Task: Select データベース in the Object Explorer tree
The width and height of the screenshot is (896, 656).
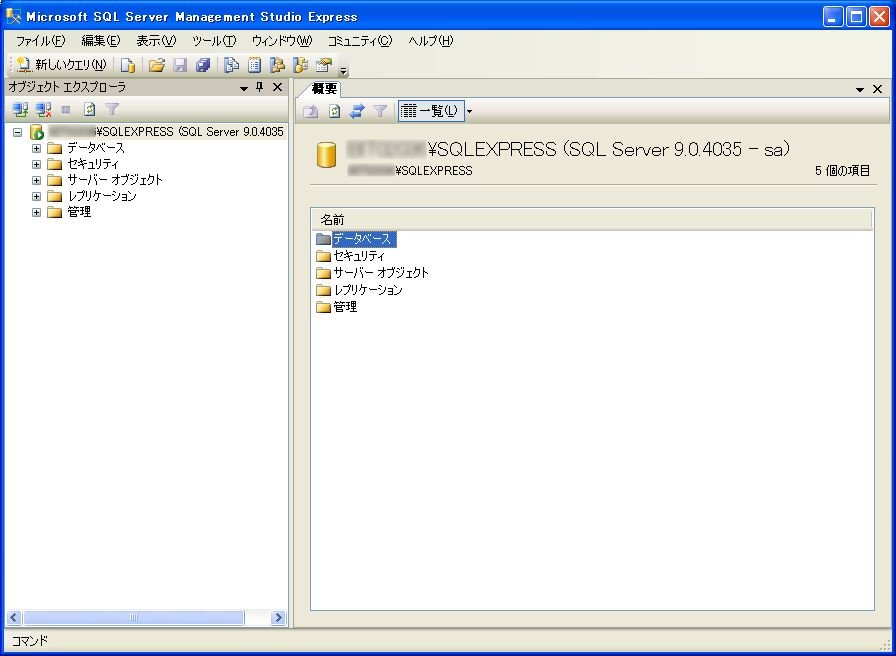Action: click(95, 148)
